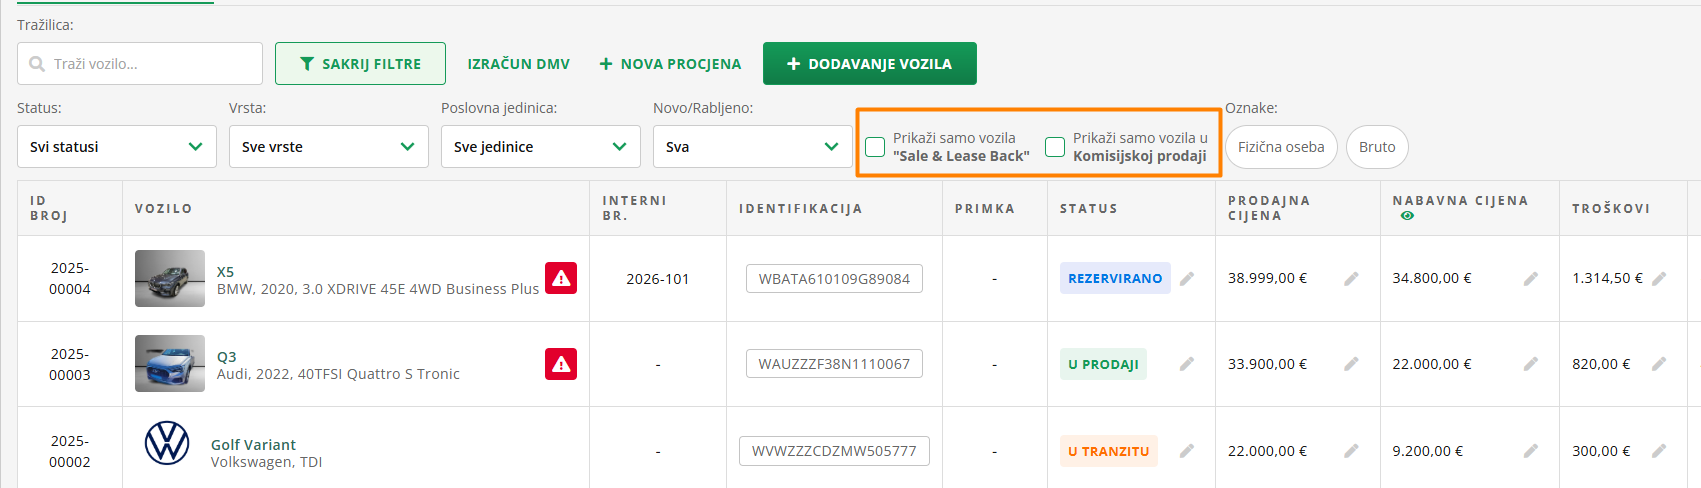Click the red warning icon on BMW X5 row
This screenshot has height=488, width=1701.
pos(561,278)
